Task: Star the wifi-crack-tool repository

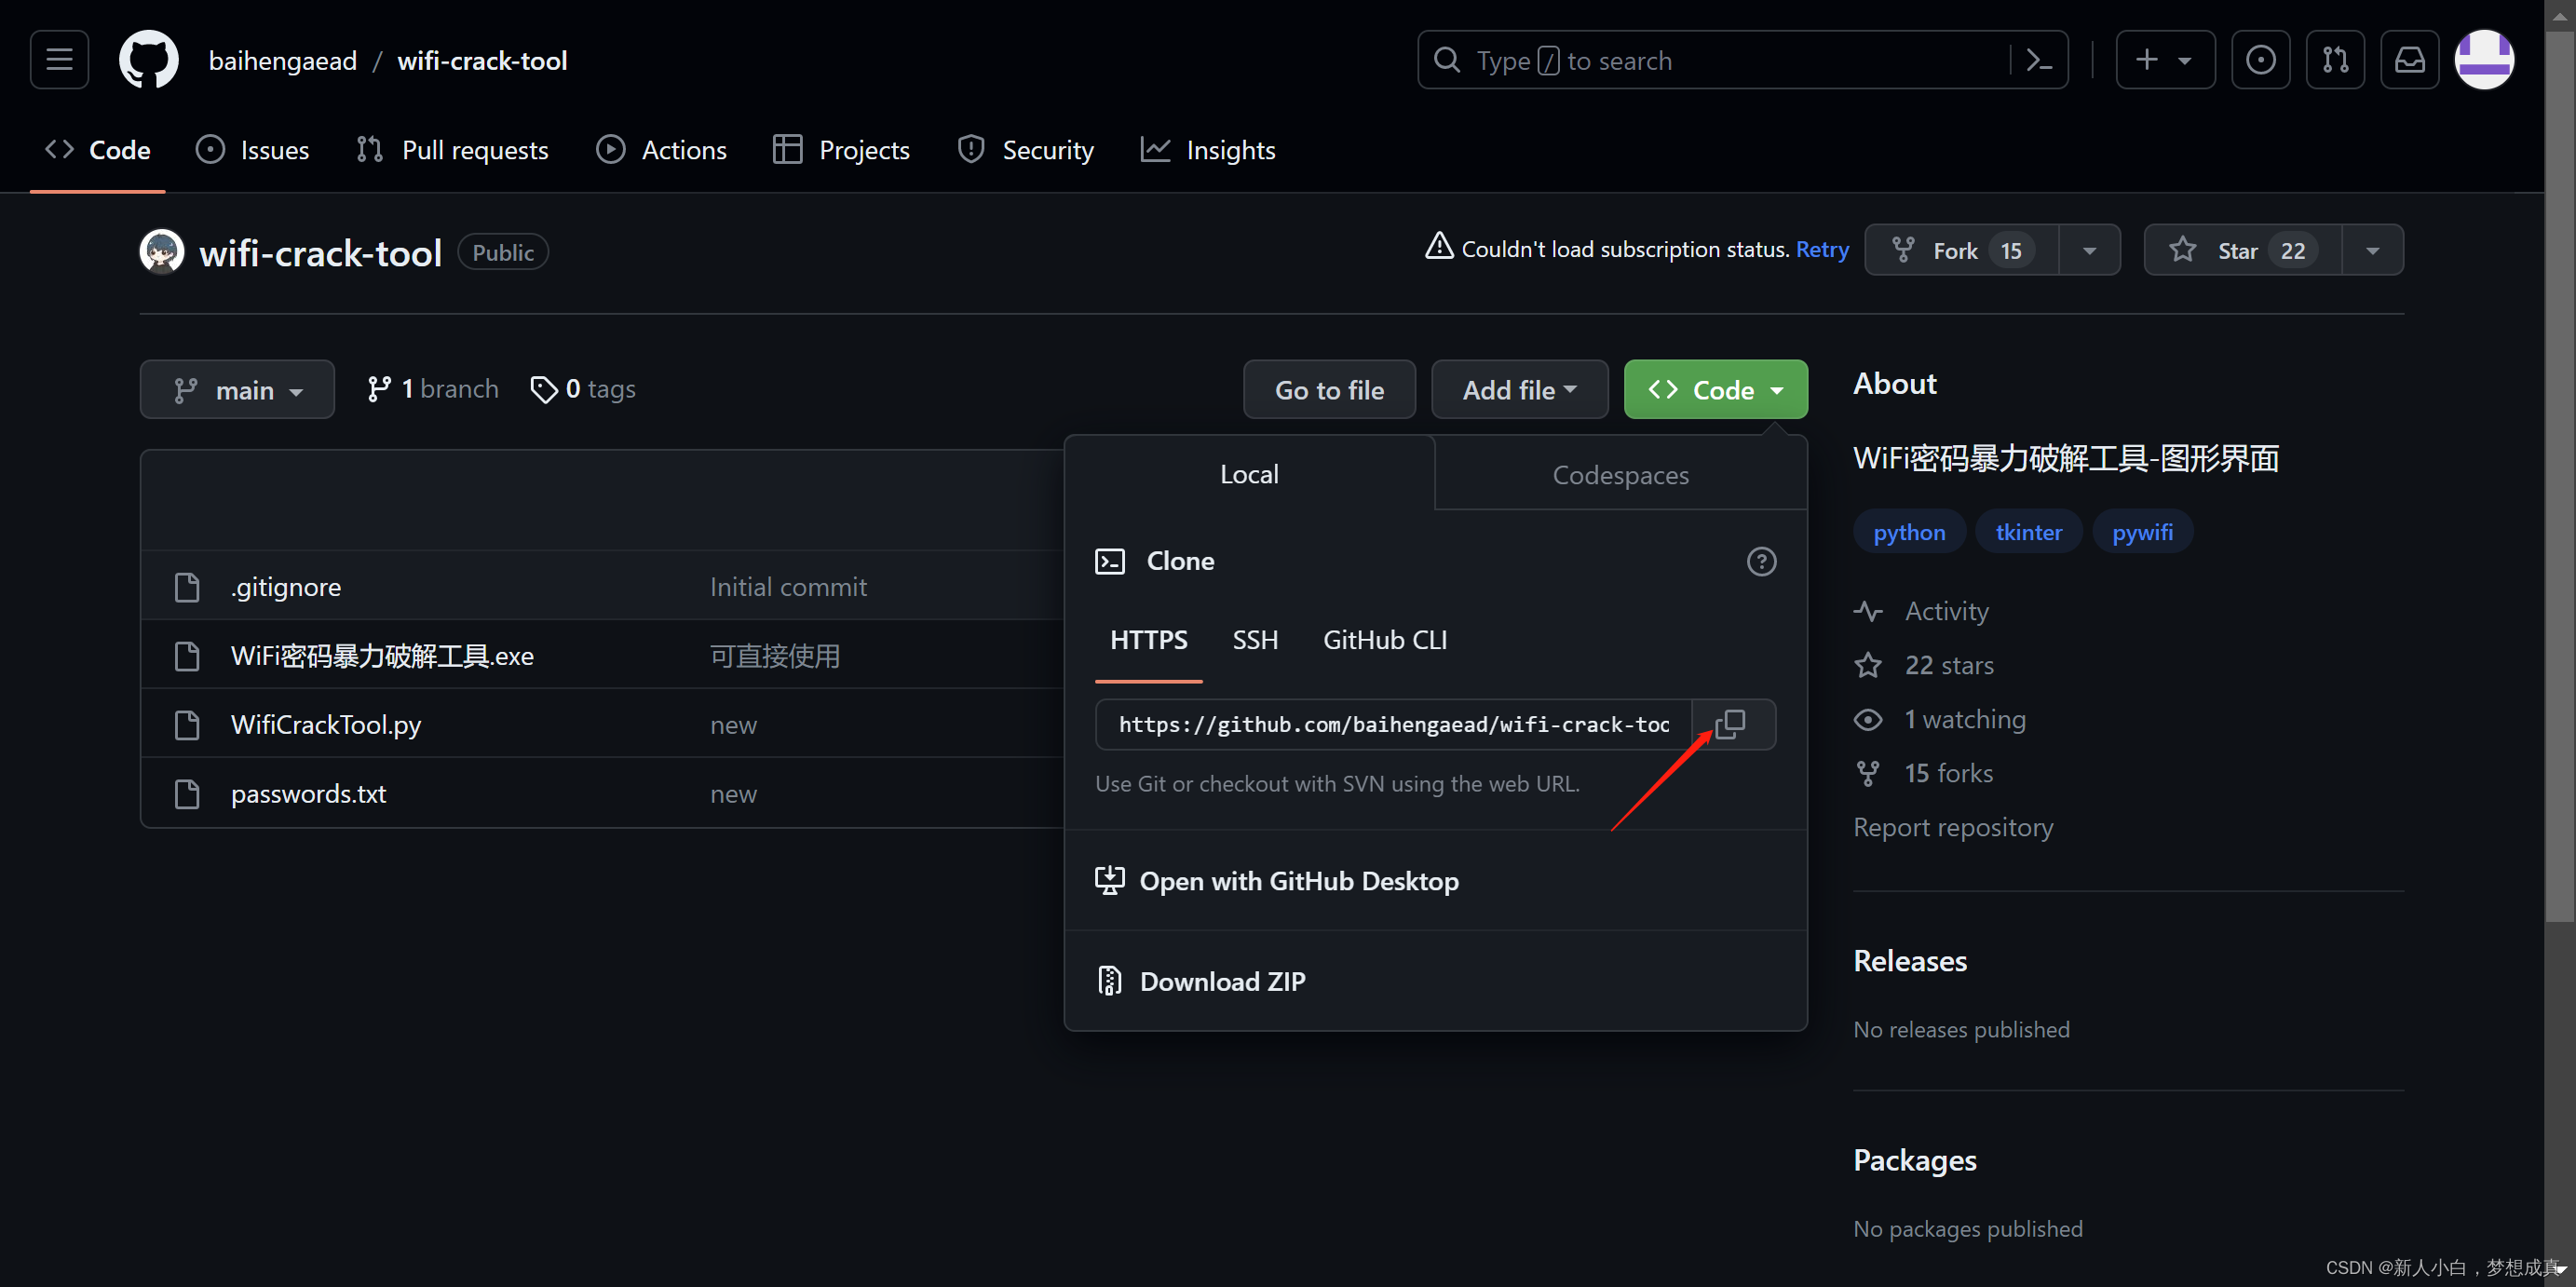Action: [x=2241, y=250]
